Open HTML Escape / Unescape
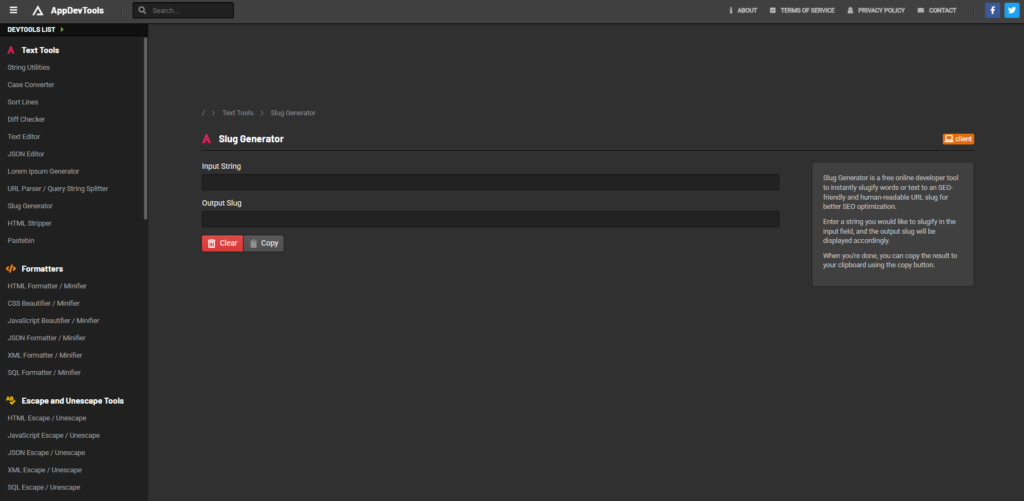1024x501 pixels. click(46, 418)
